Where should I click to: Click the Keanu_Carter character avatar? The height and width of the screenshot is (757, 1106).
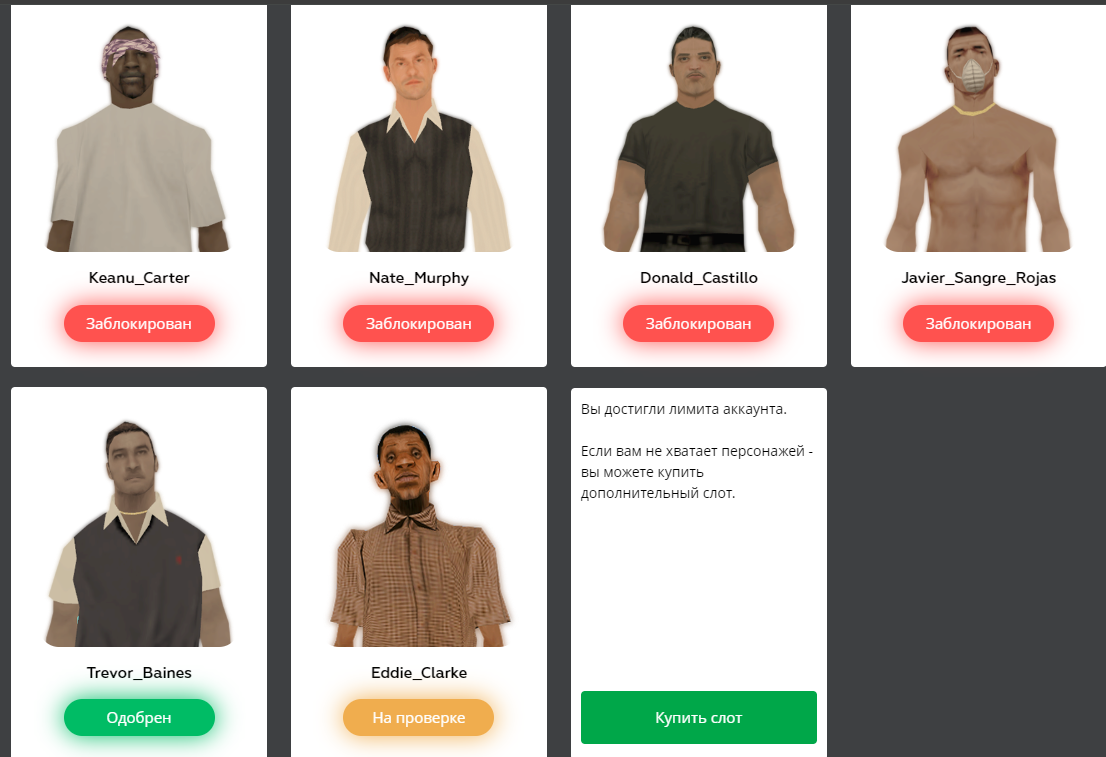[138, 139]
